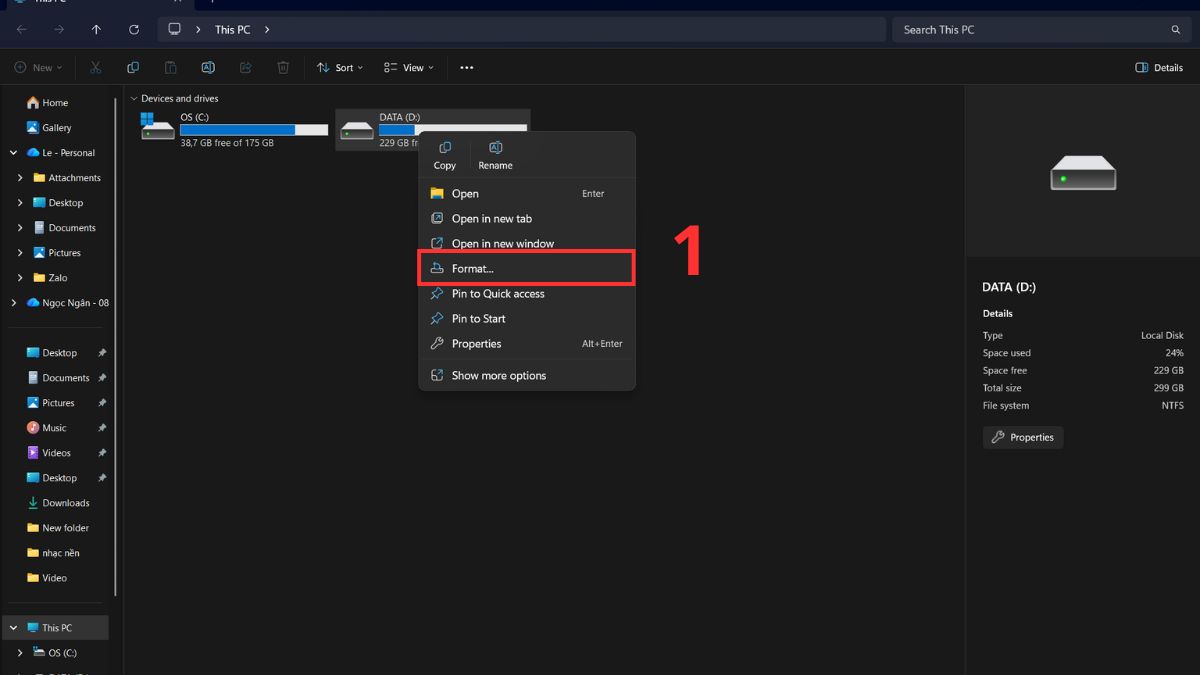Image resolution: width=1200 pixels, height=675 pixels.
Task: Click the Refresh icon in the navigation bar
Action: 133,29
